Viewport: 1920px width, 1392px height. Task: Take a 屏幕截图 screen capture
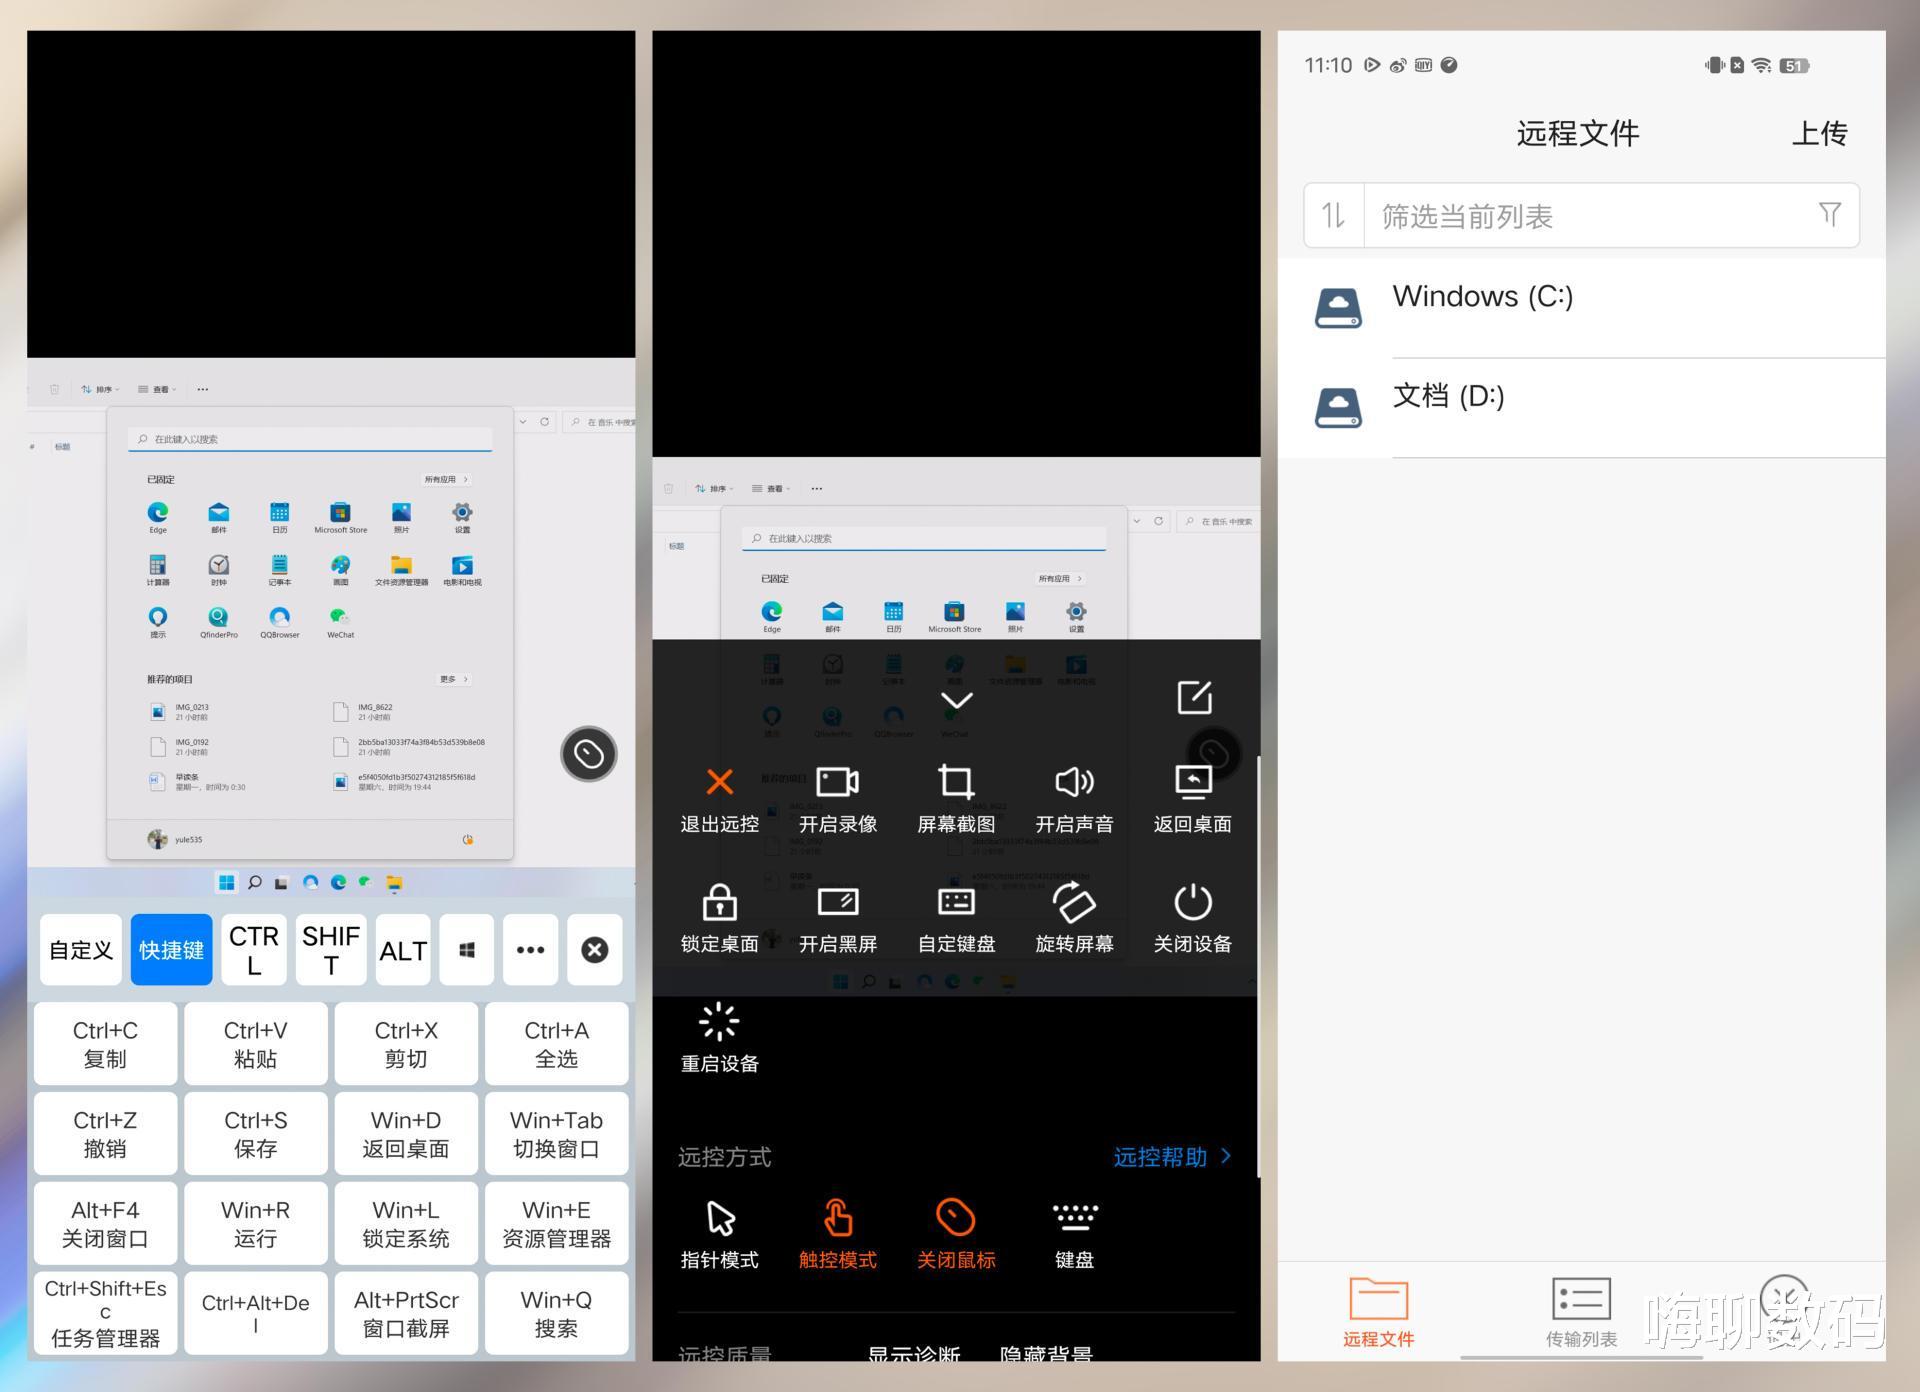click(956, 782)
